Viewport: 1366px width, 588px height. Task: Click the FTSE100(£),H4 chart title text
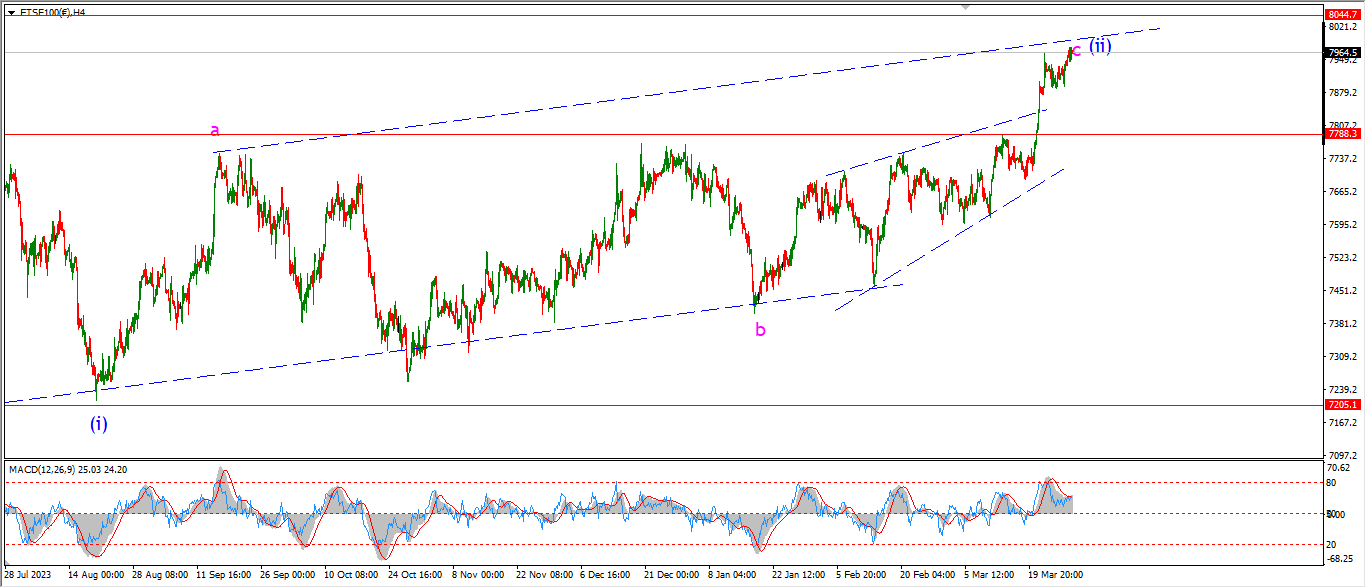coord(52,12)
